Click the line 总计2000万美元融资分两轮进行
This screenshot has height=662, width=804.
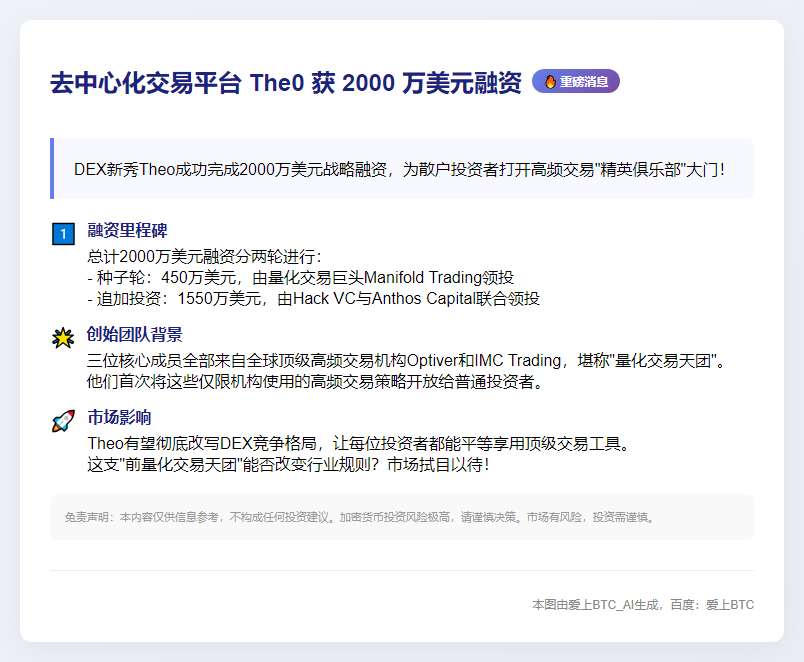pos(205,256)
